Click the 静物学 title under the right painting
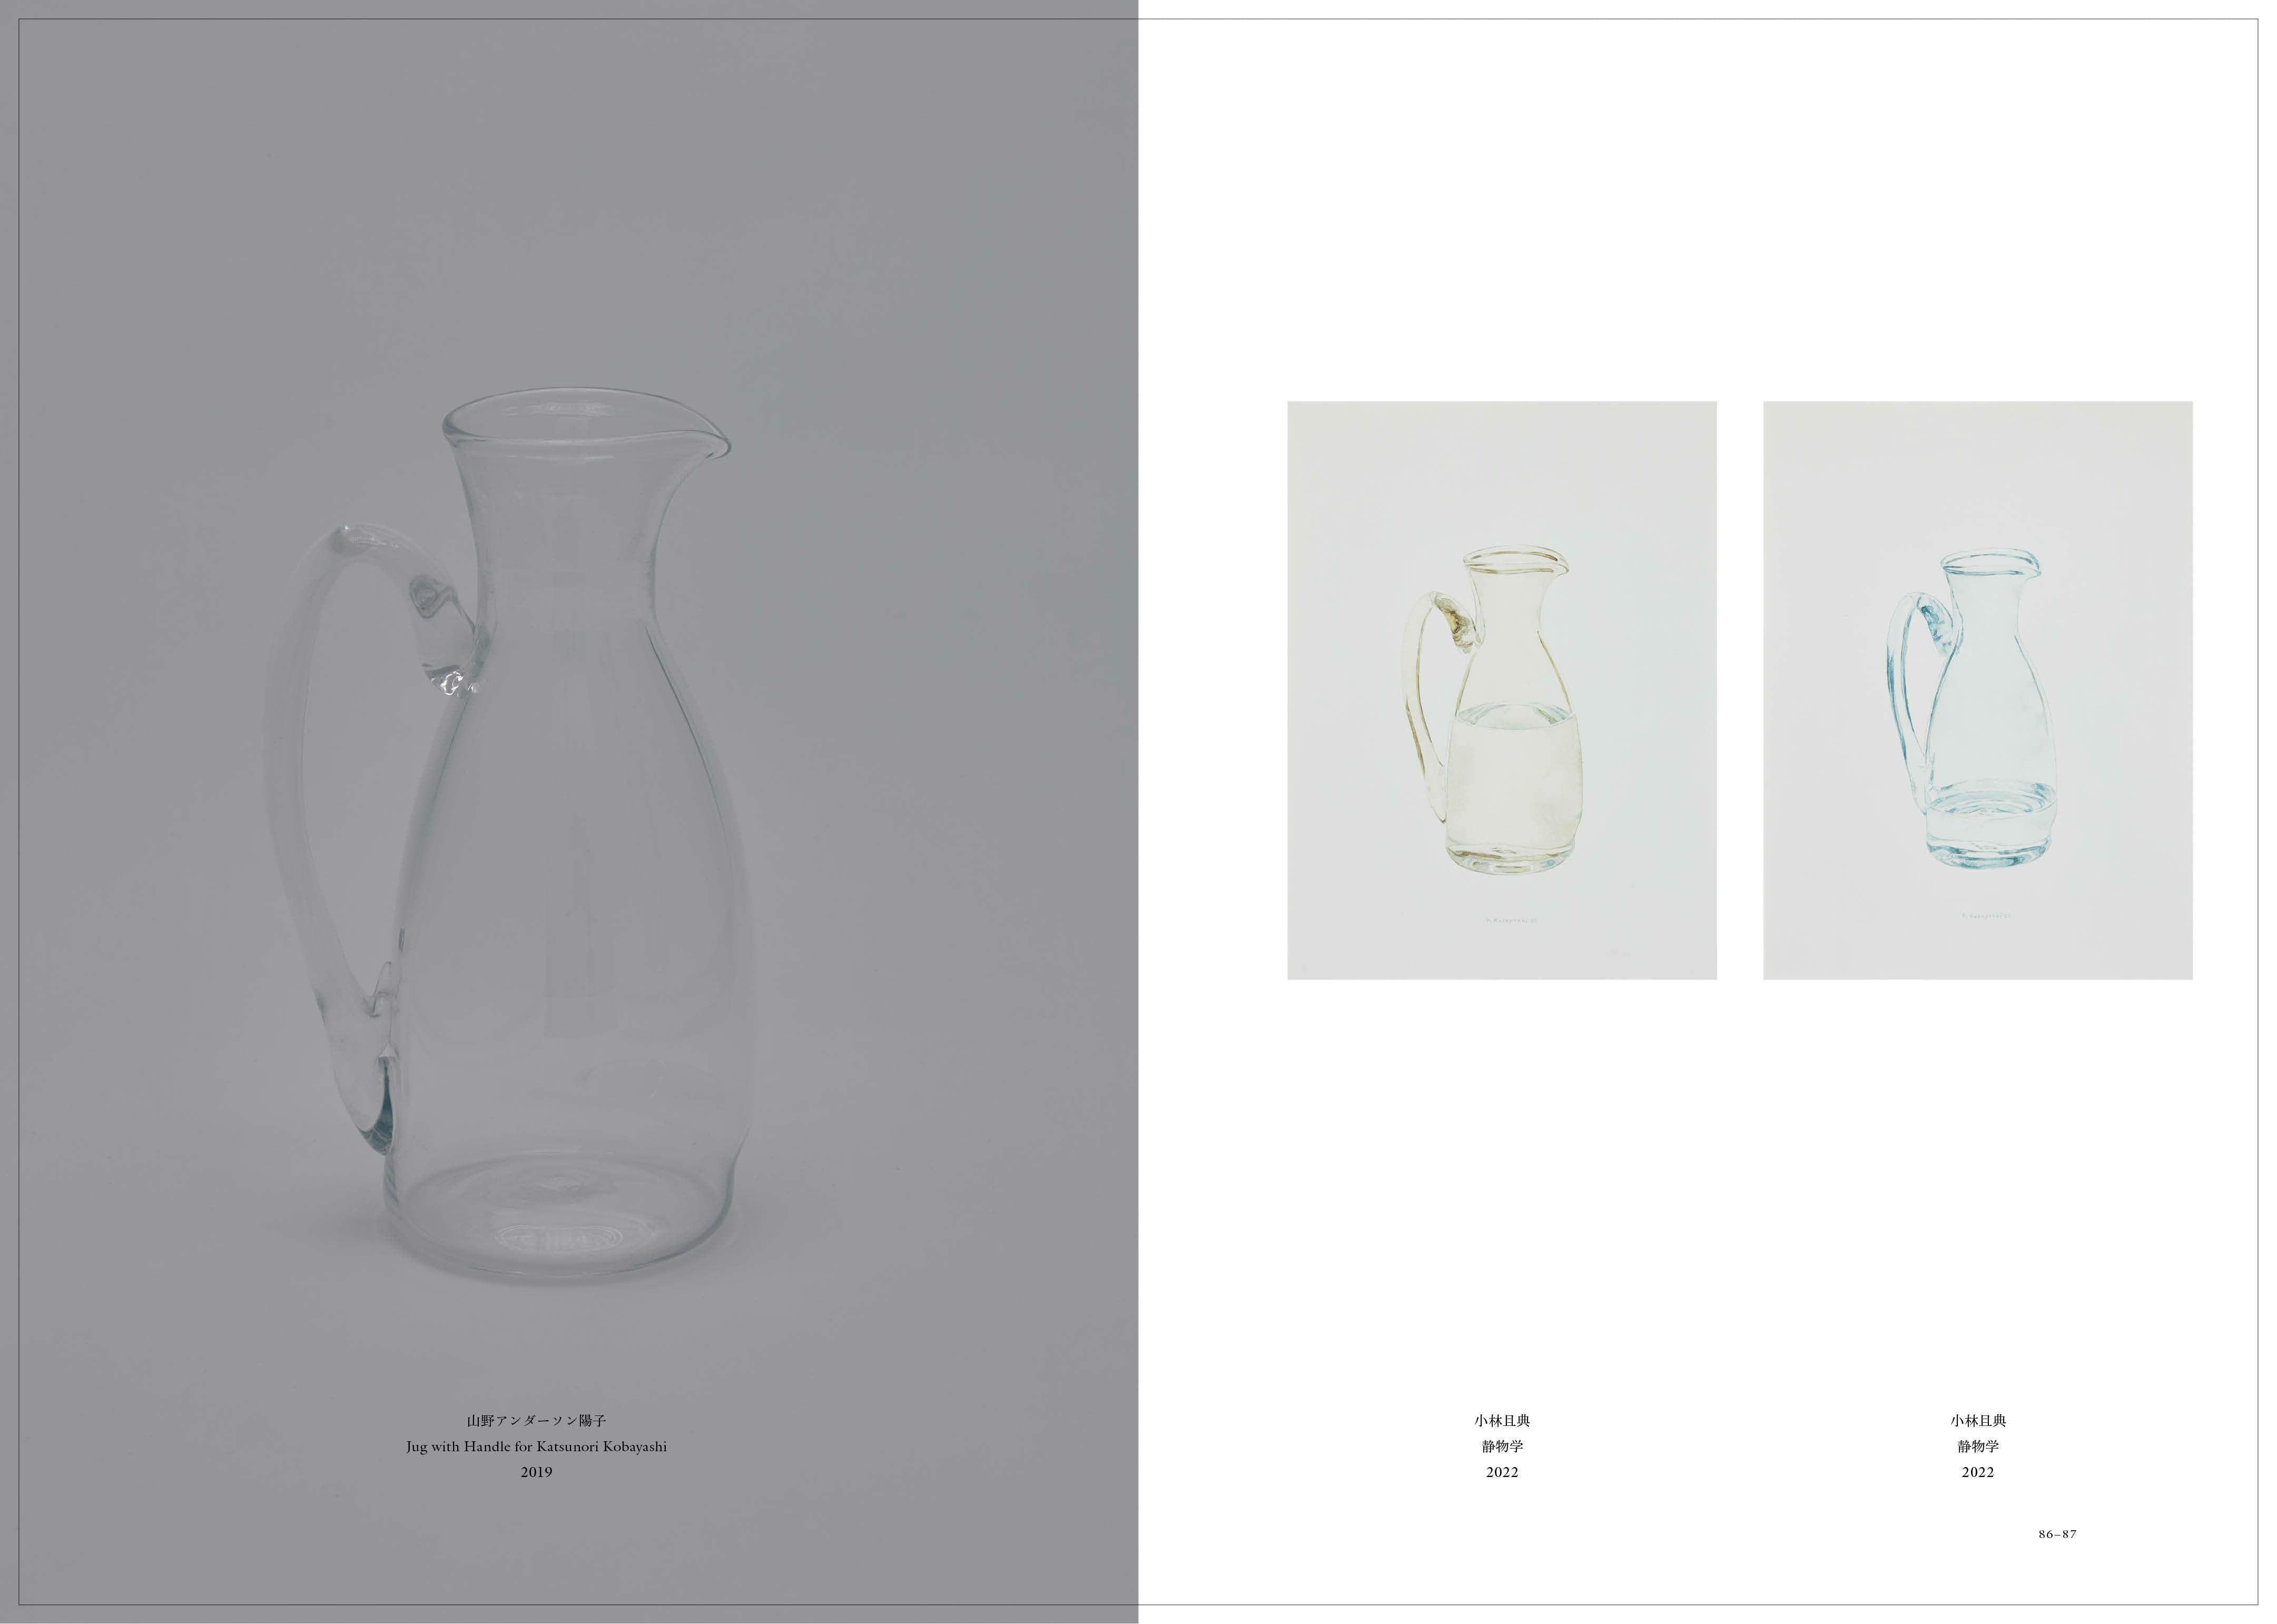 tap(1978, 1446)
